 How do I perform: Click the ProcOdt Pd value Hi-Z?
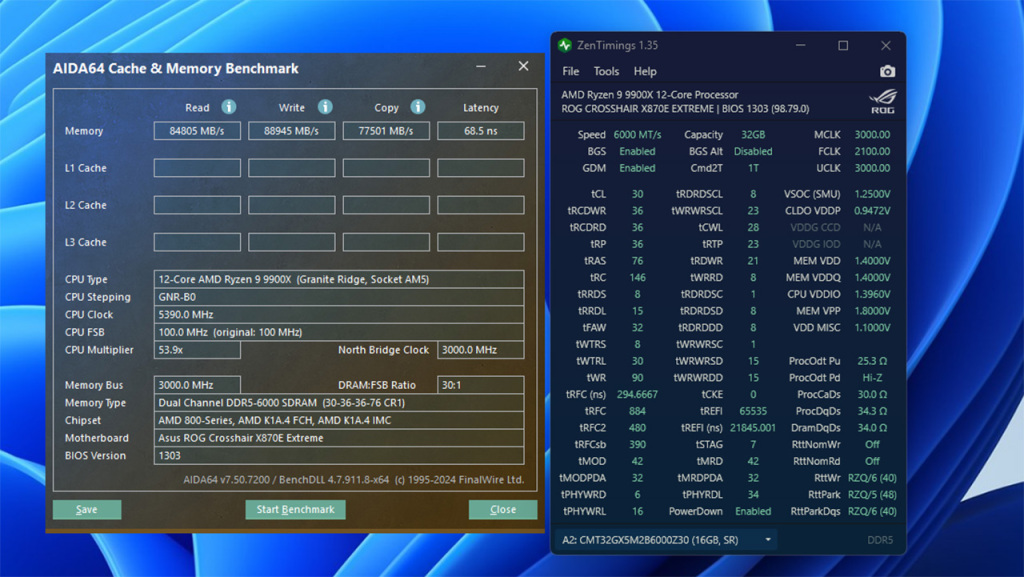(x=872, y=377)
